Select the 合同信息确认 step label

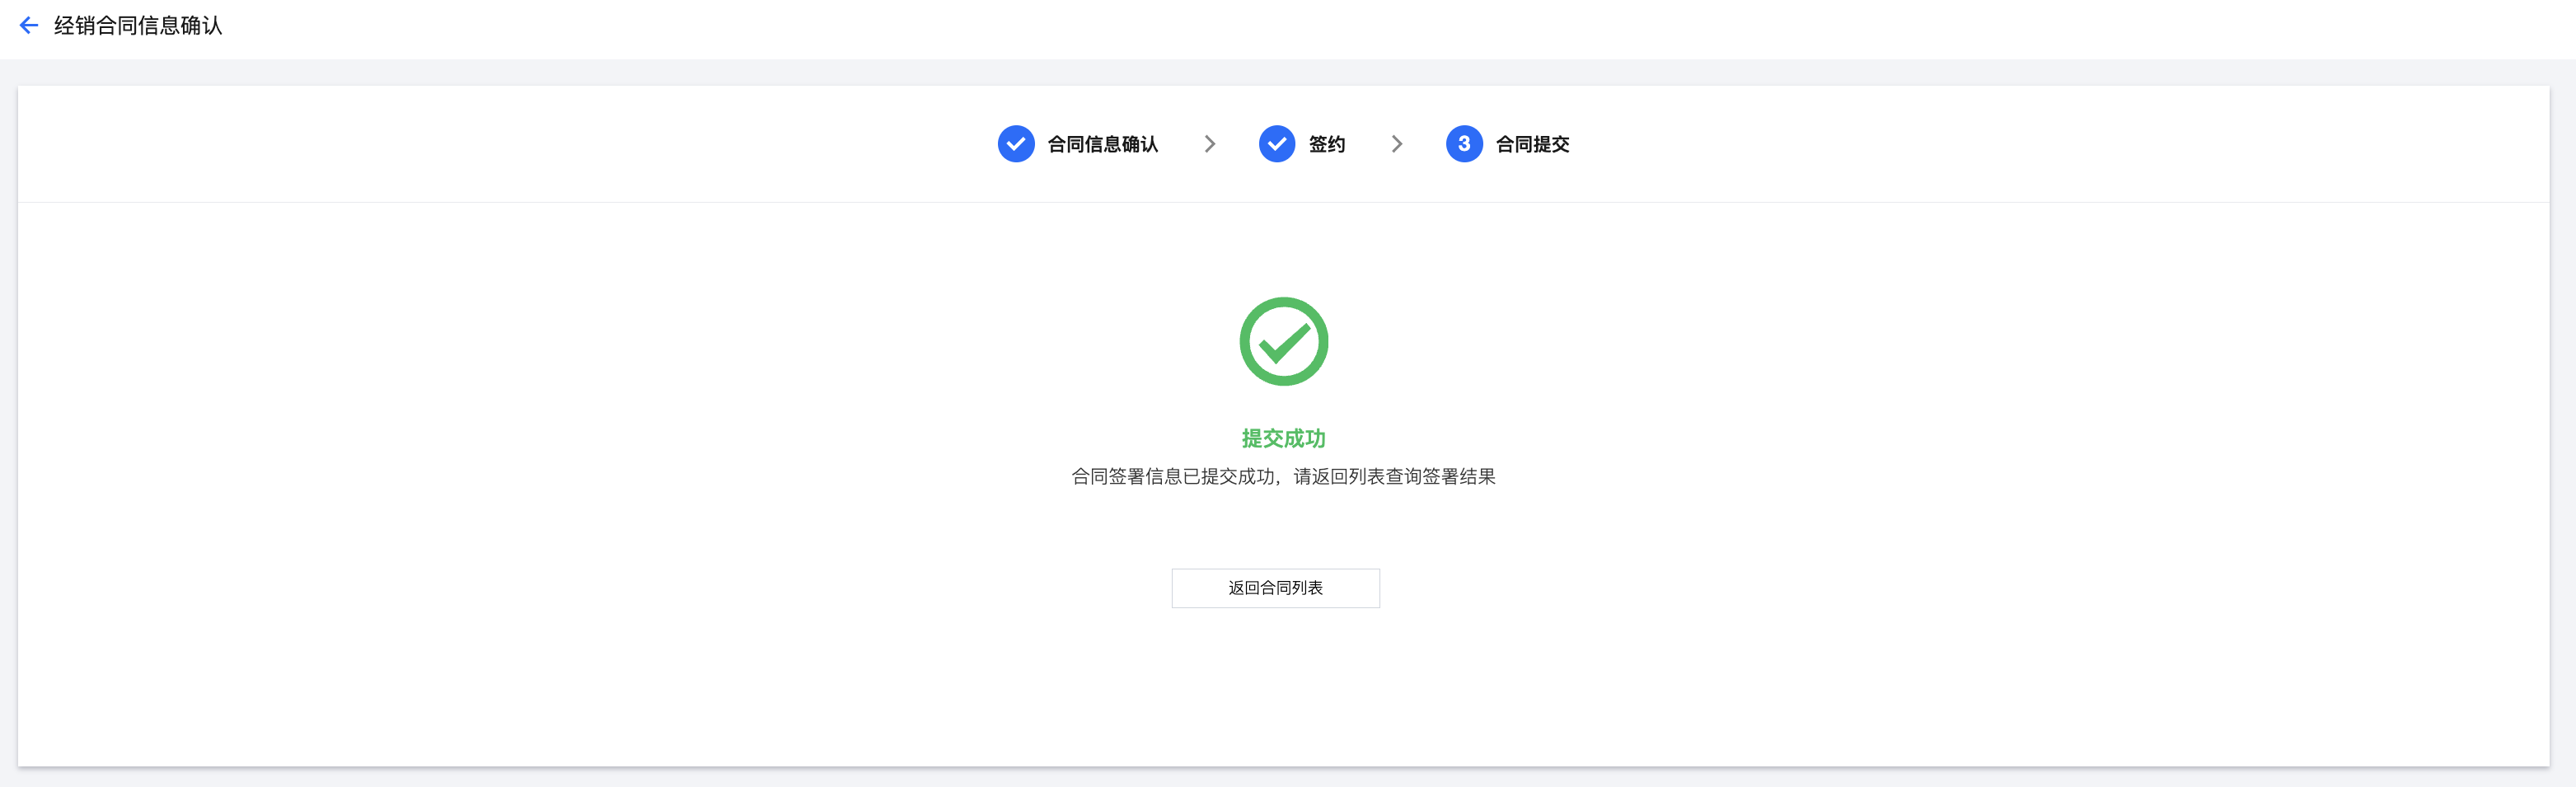[x=1102, y=144]
